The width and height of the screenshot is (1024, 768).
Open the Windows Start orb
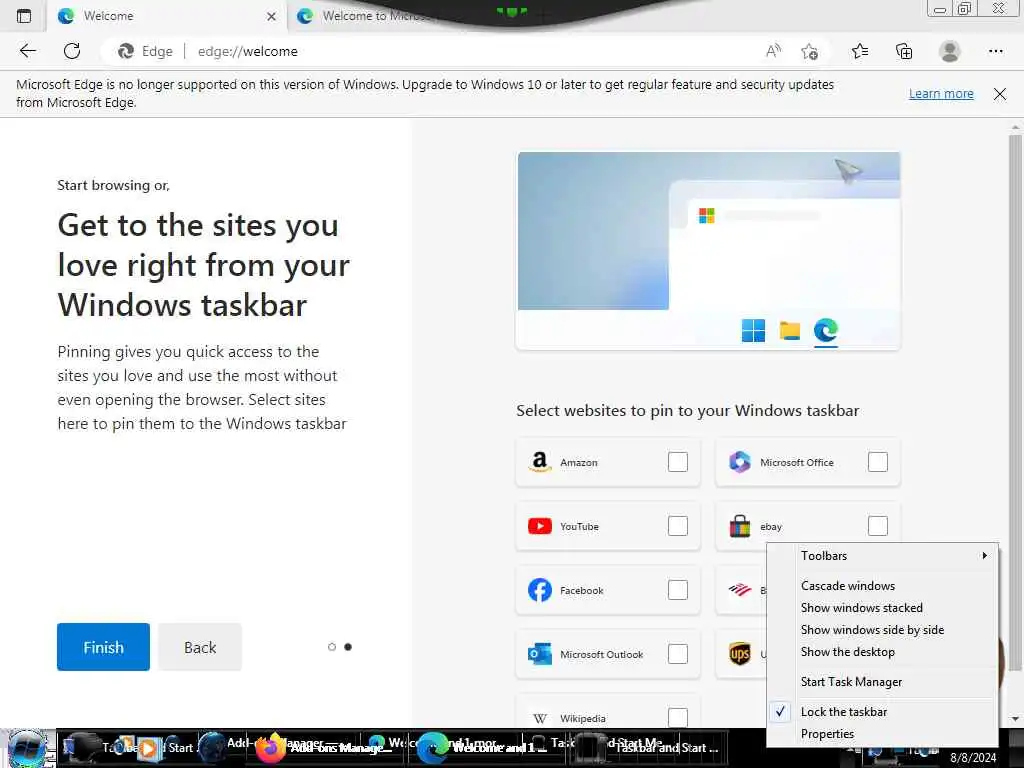click(27, 748)
